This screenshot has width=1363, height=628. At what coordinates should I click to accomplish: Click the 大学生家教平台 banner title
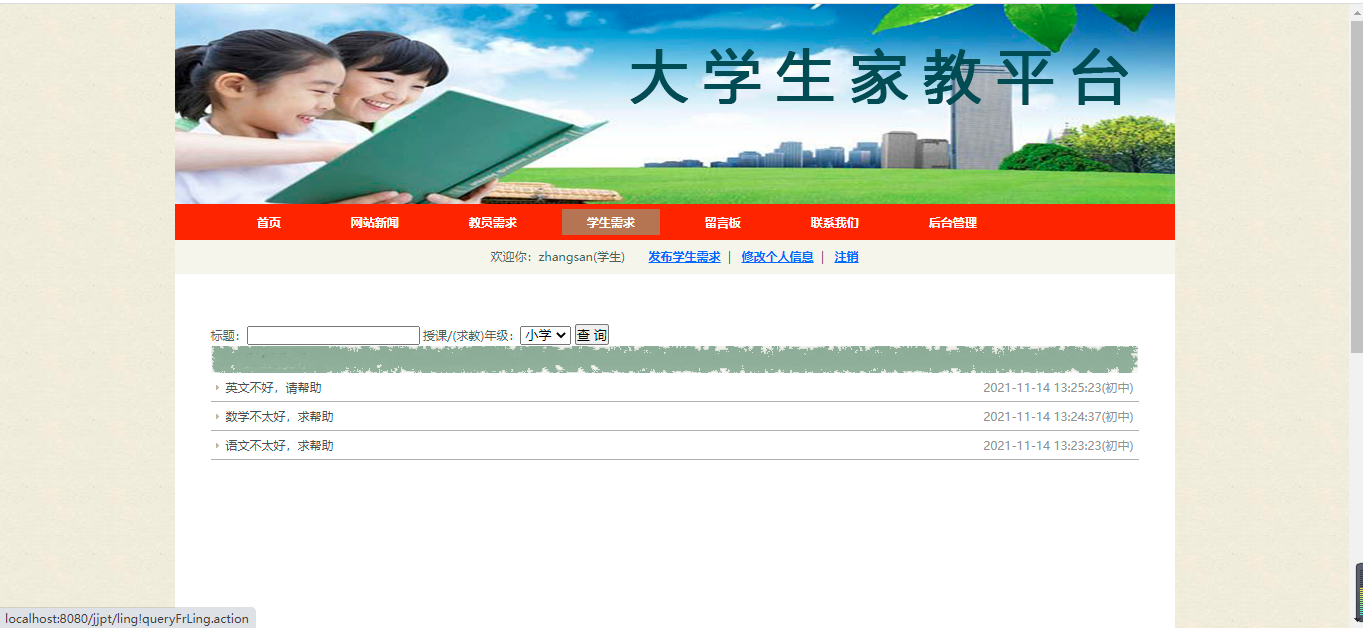click(880, 79)
